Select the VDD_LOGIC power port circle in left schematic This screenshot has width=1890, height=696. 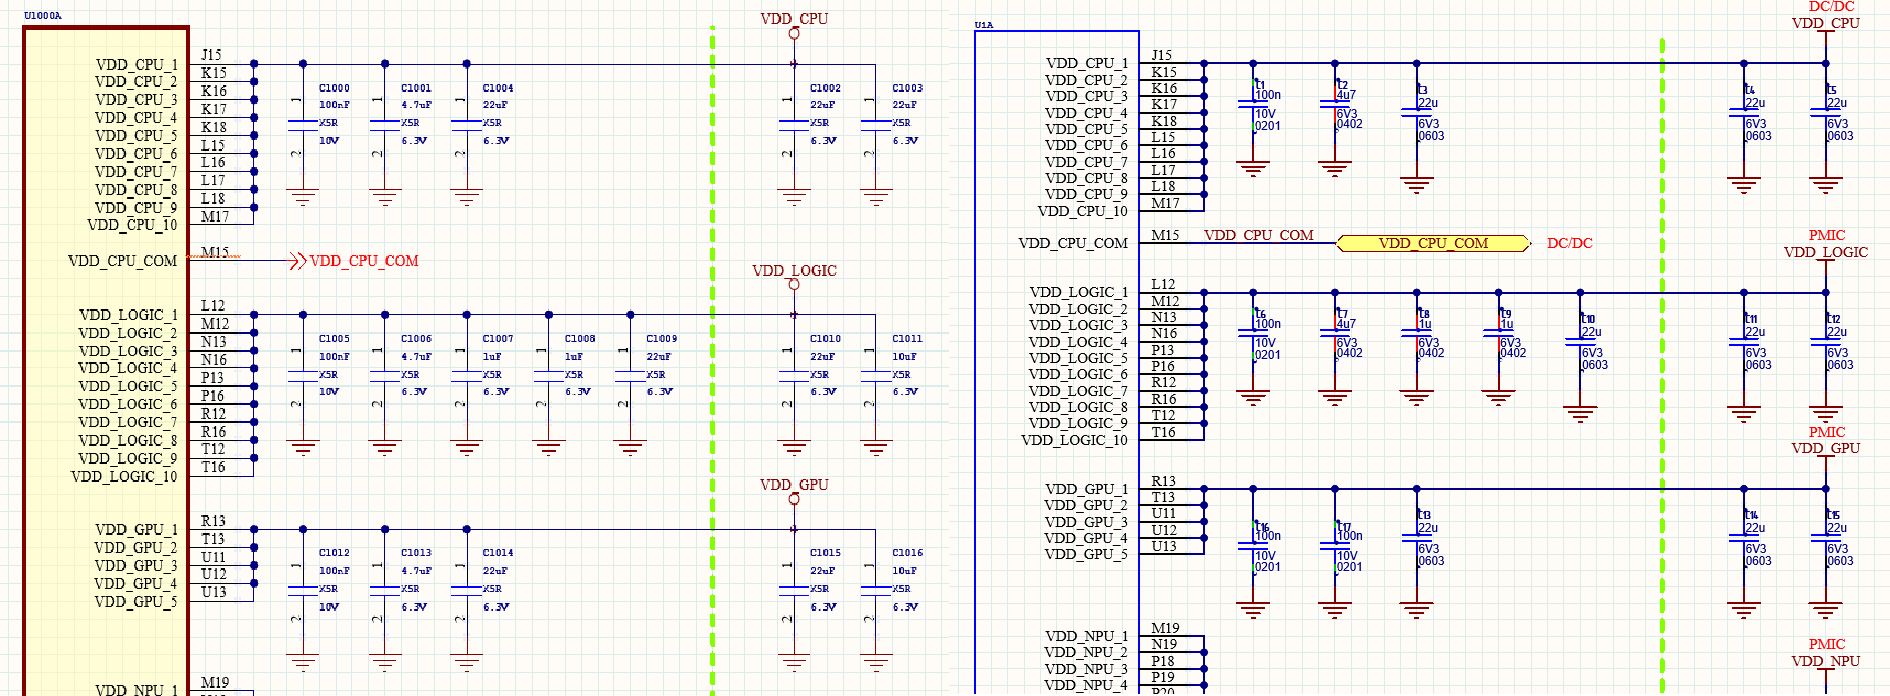794,285
